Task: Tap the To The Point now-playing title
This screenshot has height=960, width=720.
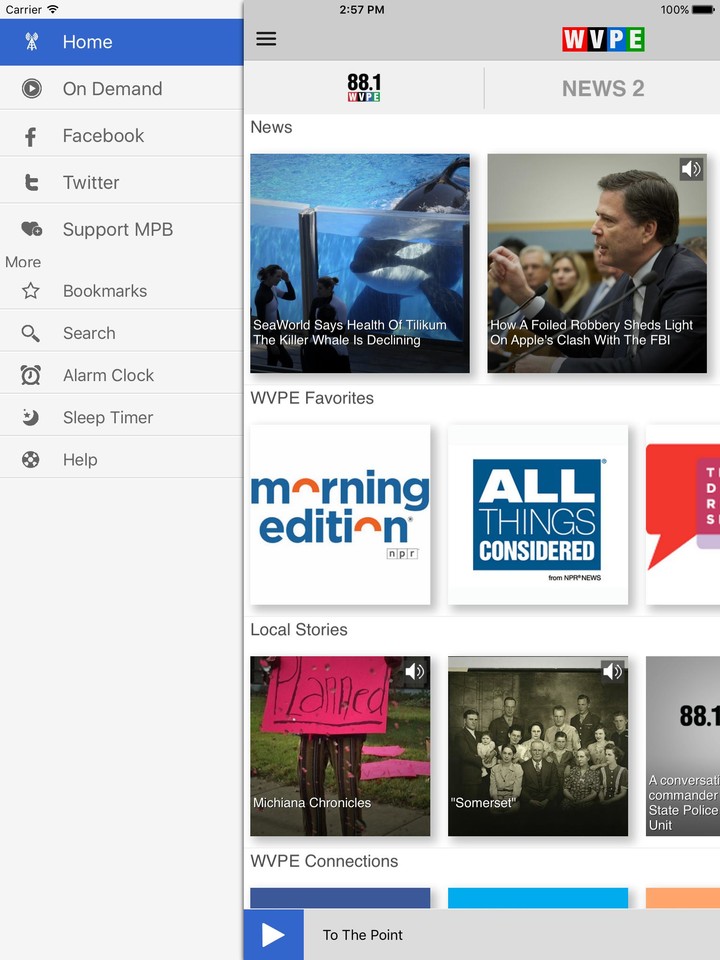Action: [x=362, y=935]
